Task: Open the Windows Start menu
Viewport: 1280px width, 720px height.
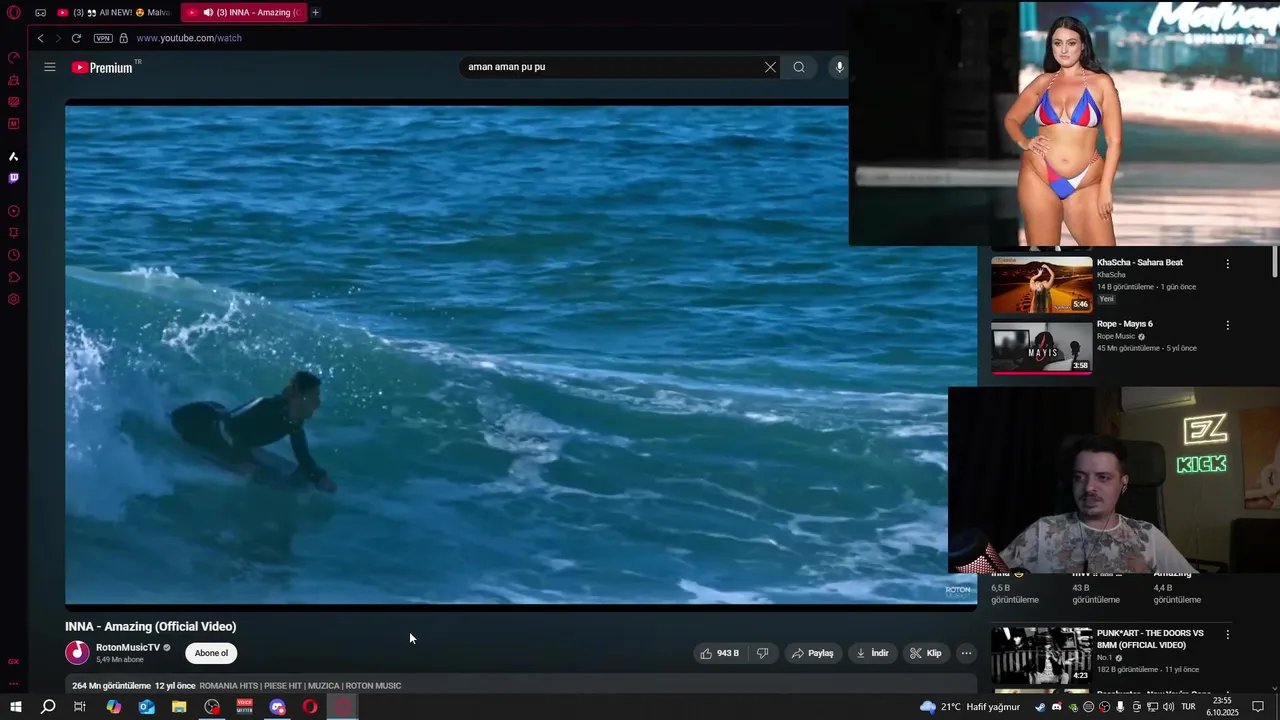Action: tap(15, 707)
